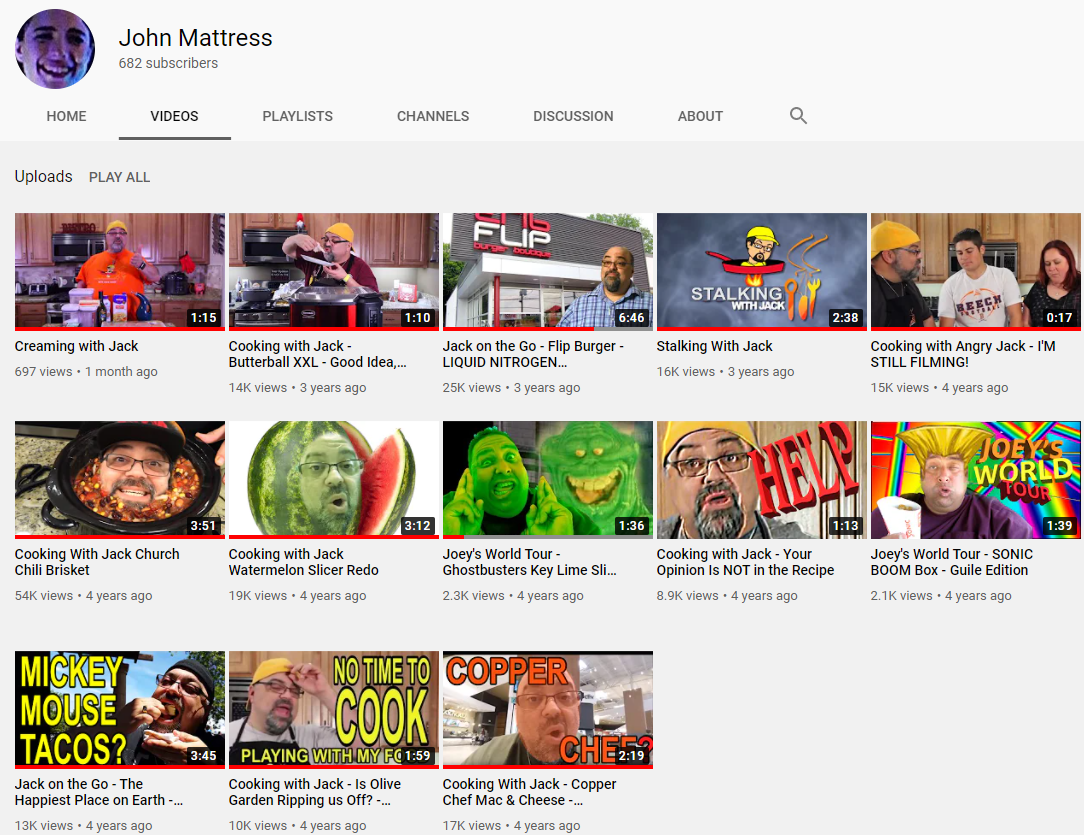Open the Watermelon Slicer Redo thumbnail
The image size is (1084, 835).
click(x=334, y=479)
